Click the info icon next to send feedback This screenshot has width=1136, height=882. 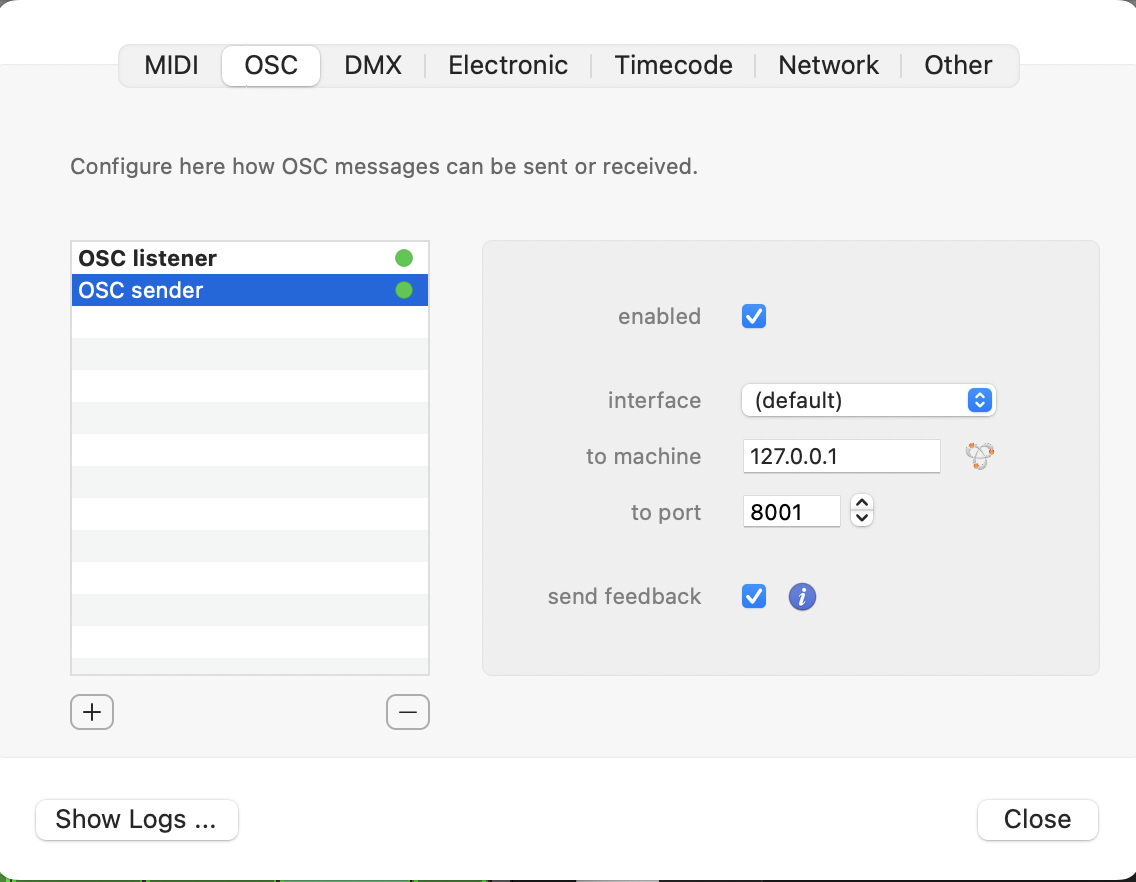[x=802, y=597]
